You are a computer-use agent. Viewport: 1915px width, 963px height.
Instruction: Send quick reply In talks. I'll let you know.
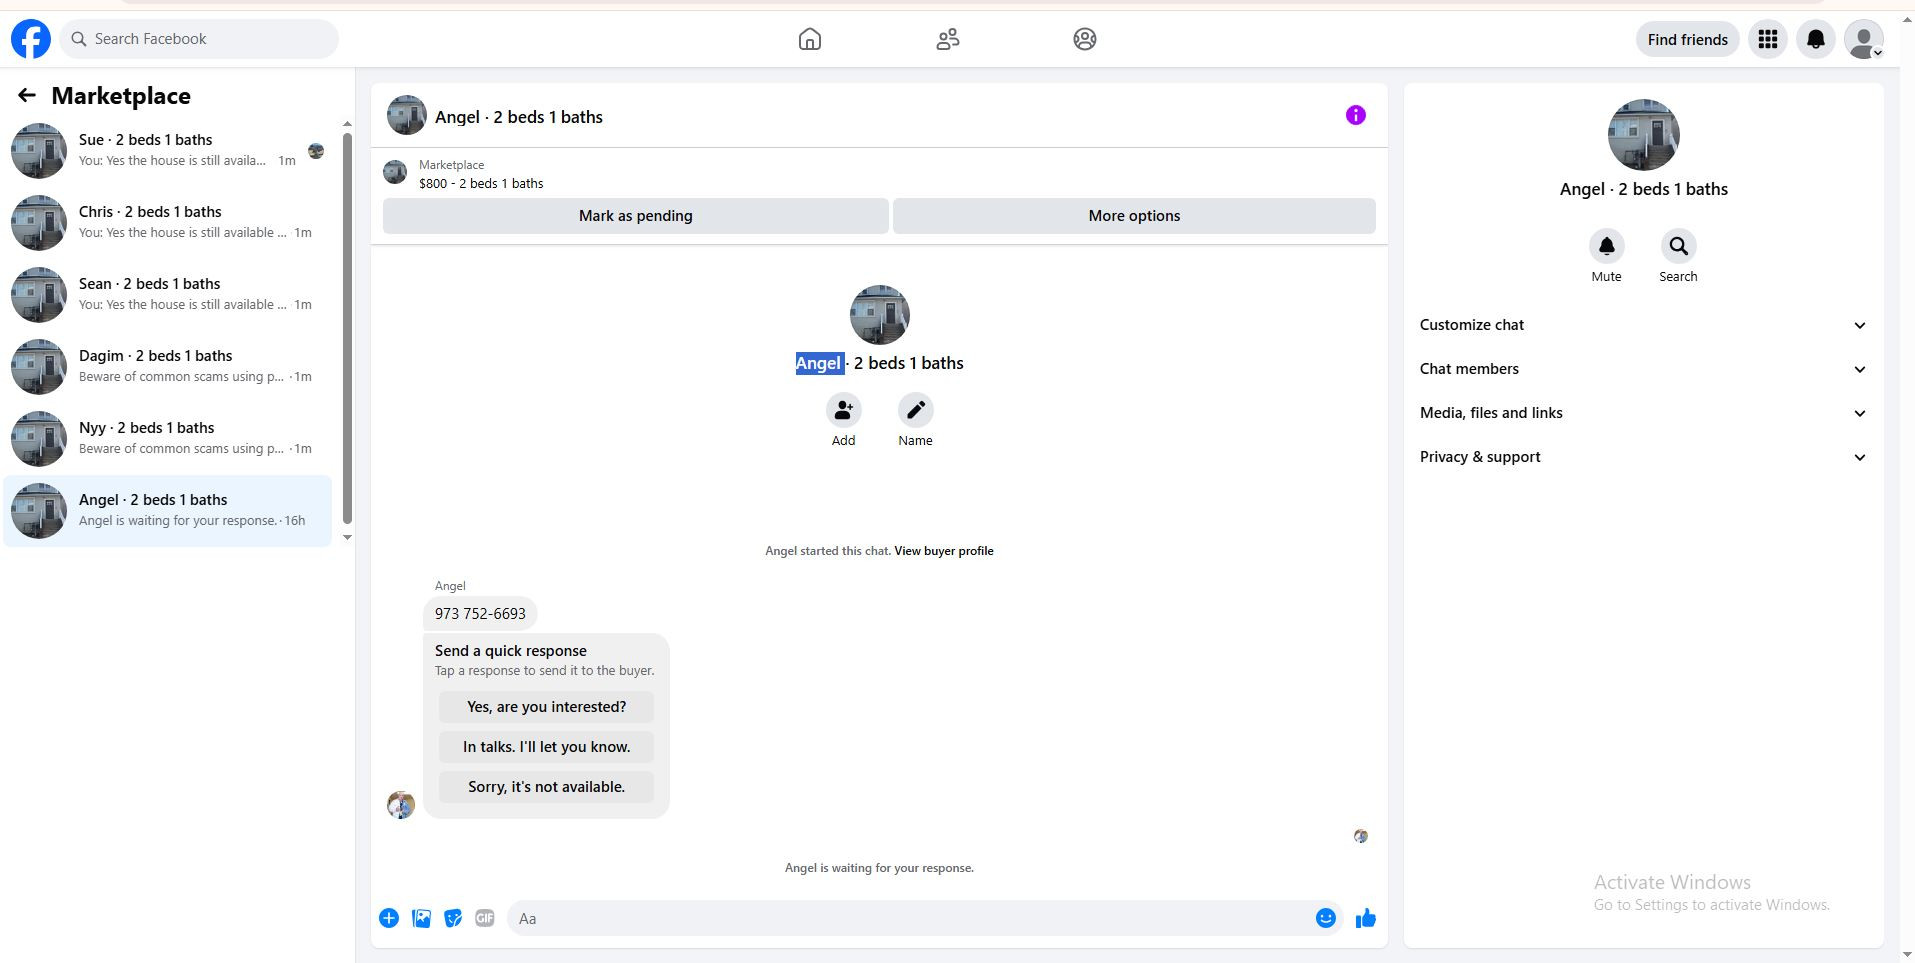click(x=546, y=747)
